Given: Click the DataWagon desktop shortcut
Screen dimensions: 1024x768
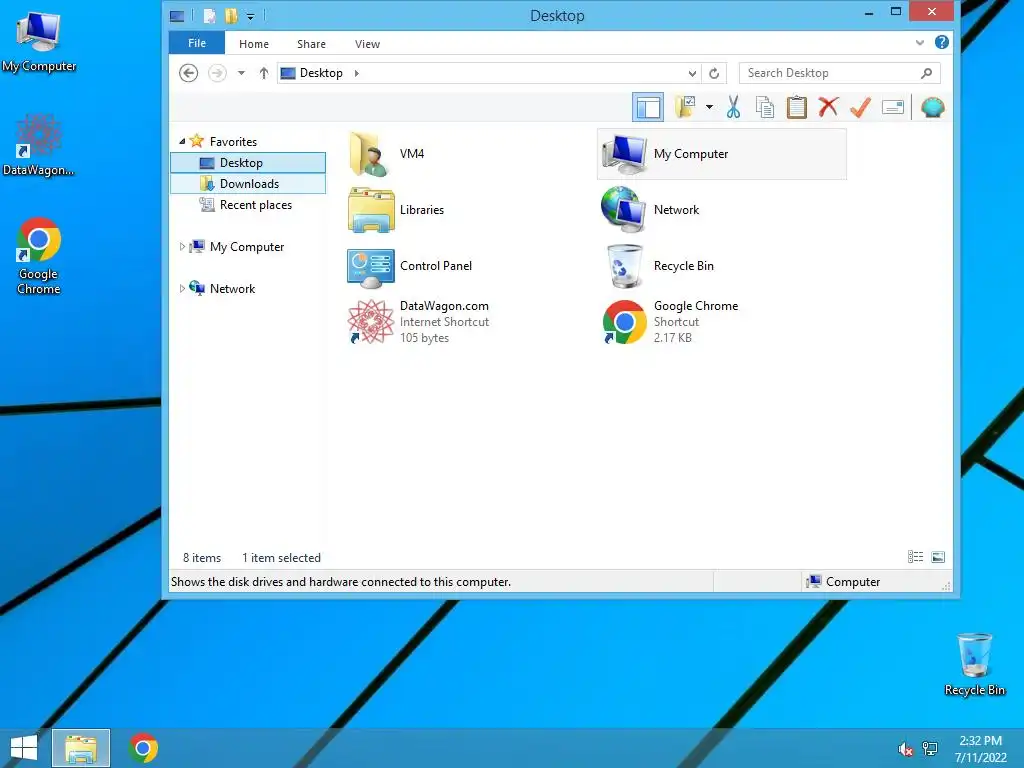Looking at the screenshot, I should click(x=39, y=145).
